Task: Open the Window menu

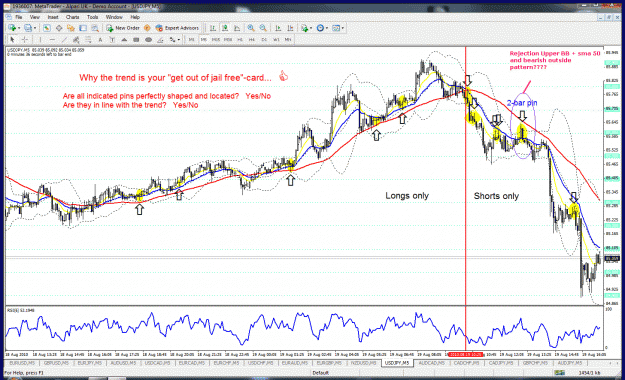Action: 114,17
